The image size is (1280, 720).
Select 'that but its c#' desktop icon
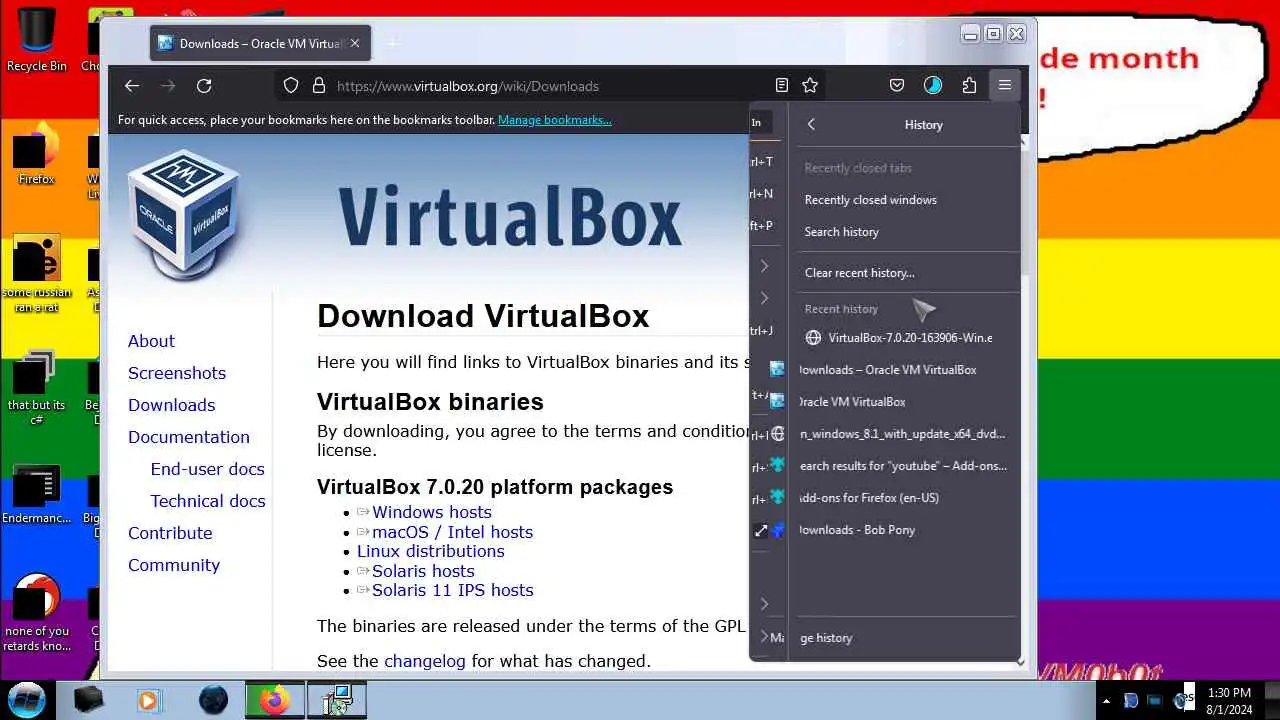point(36,387)
